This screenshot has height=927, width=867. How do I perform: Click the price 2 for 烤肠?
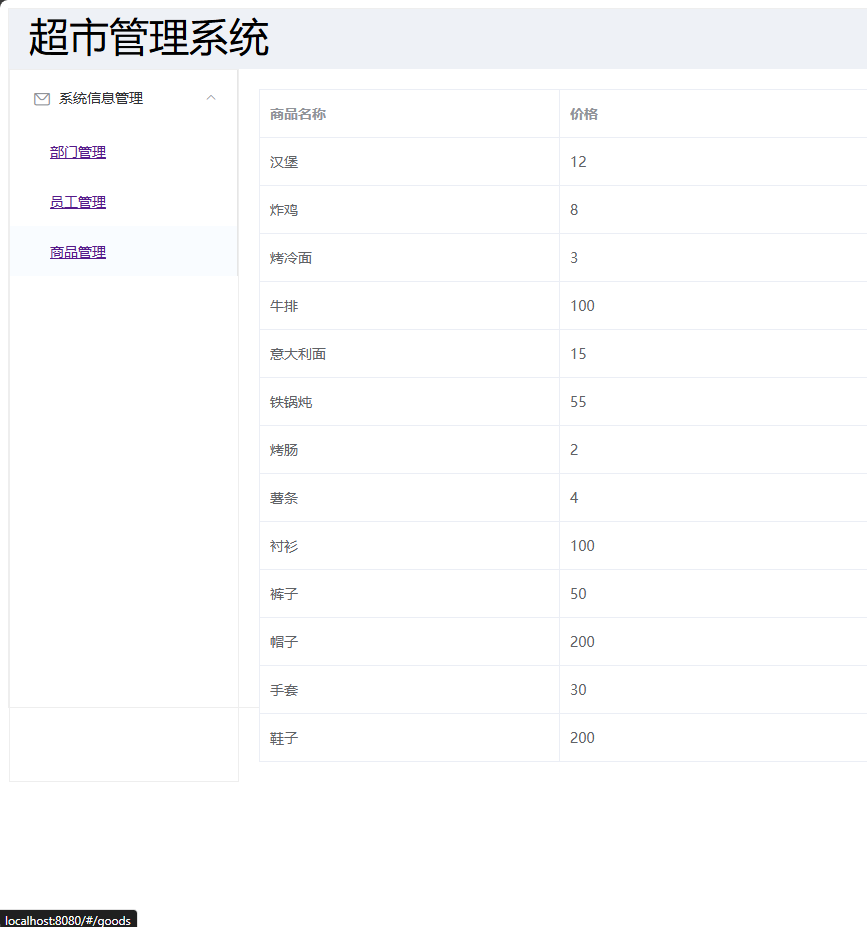[574, 449]
